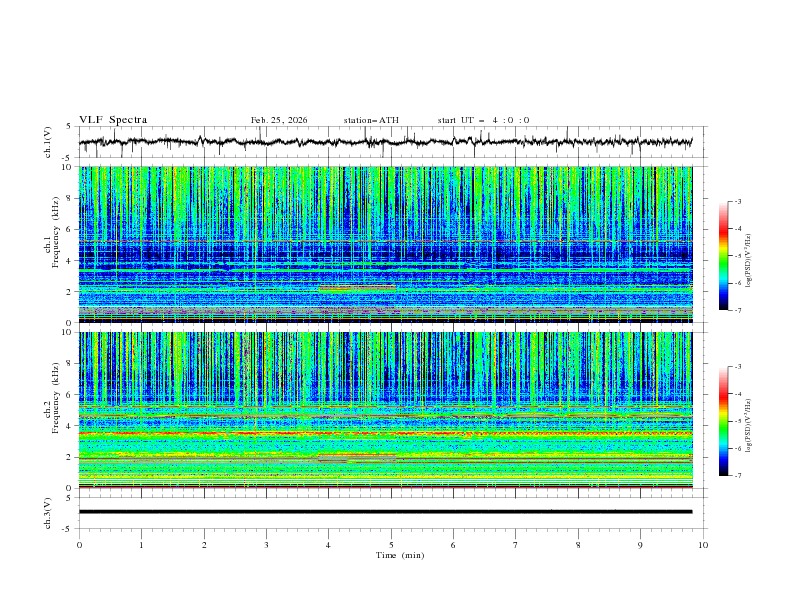Click the Feb. 25, 2026 date label

point(279,120)
